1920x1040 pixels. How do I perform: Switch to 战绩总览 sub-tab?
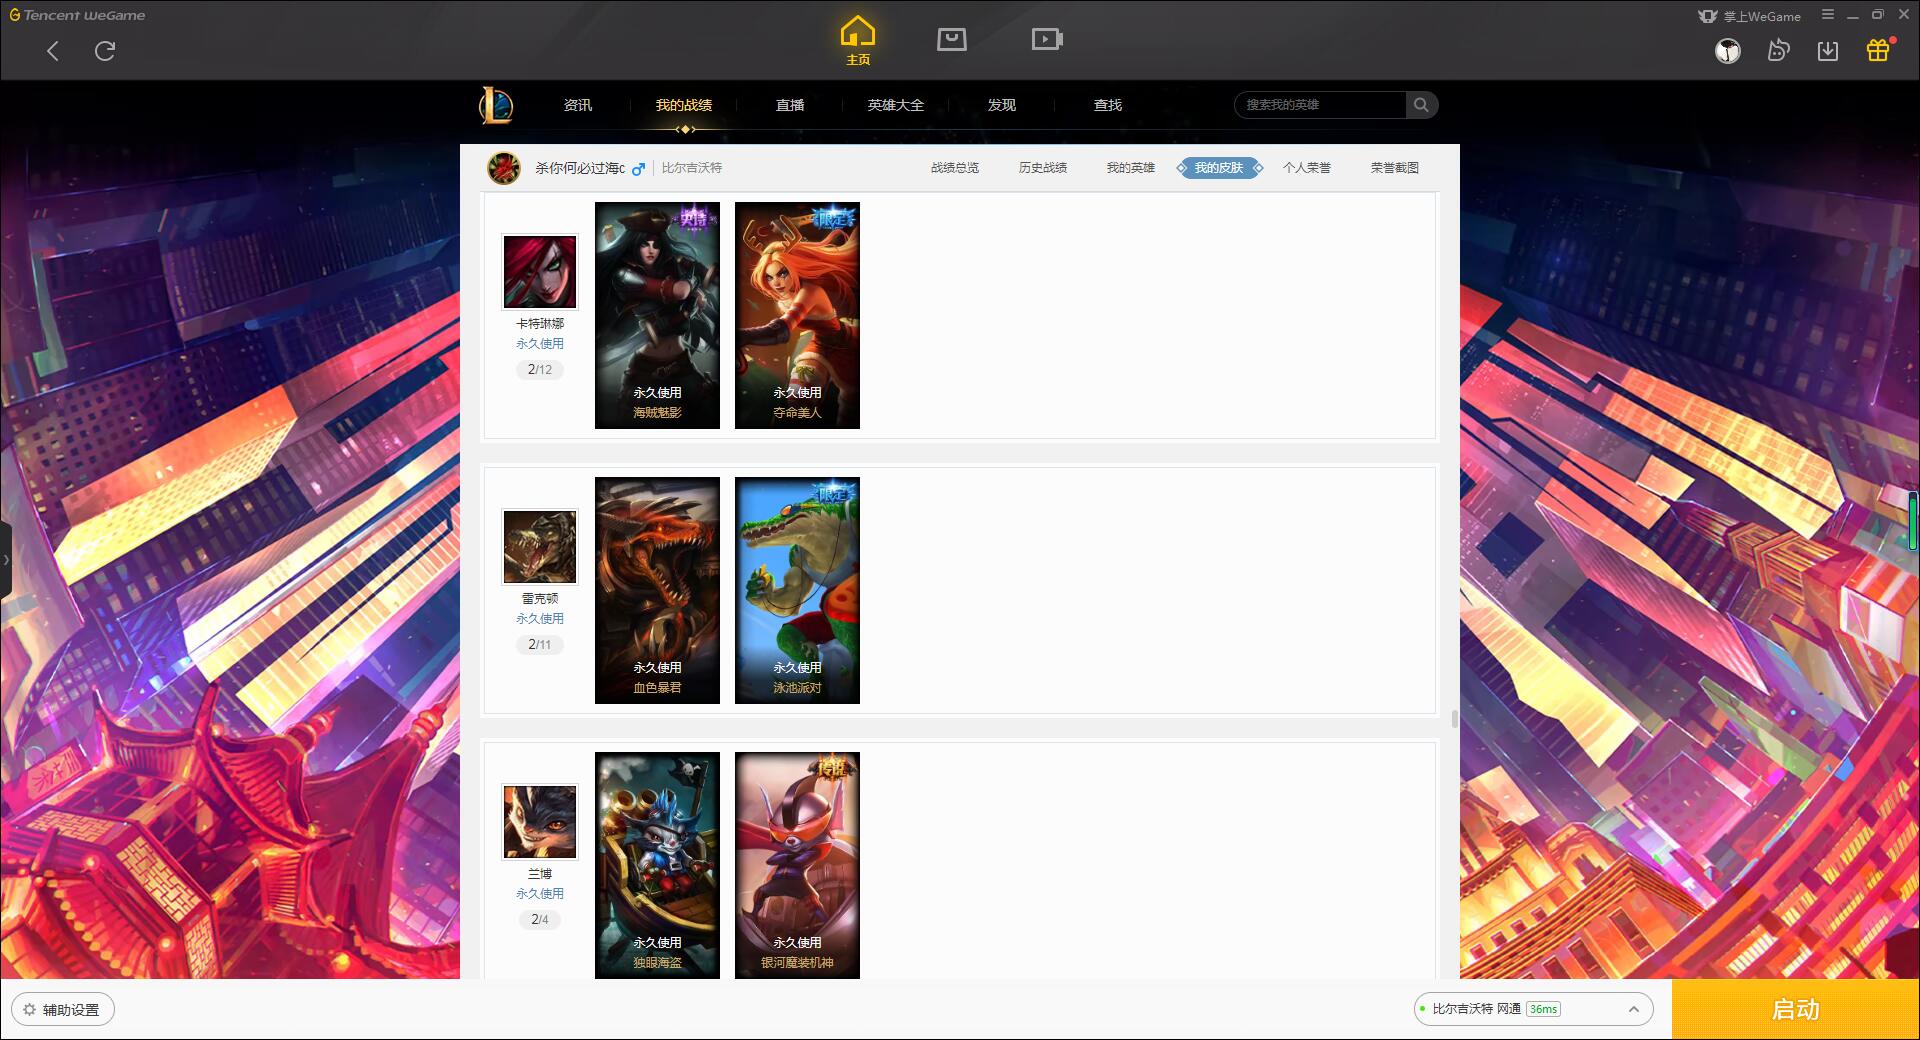(955, 168)
